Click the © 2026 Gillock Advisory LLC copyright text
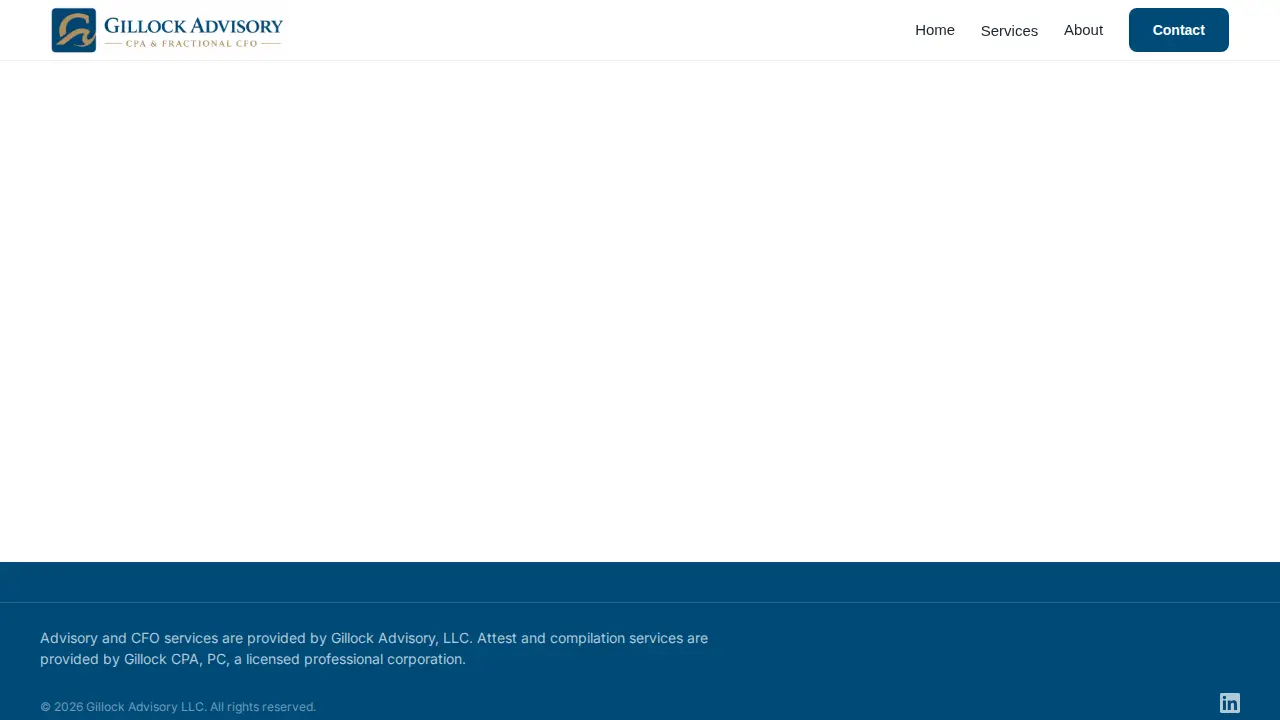 click(178, 707)
